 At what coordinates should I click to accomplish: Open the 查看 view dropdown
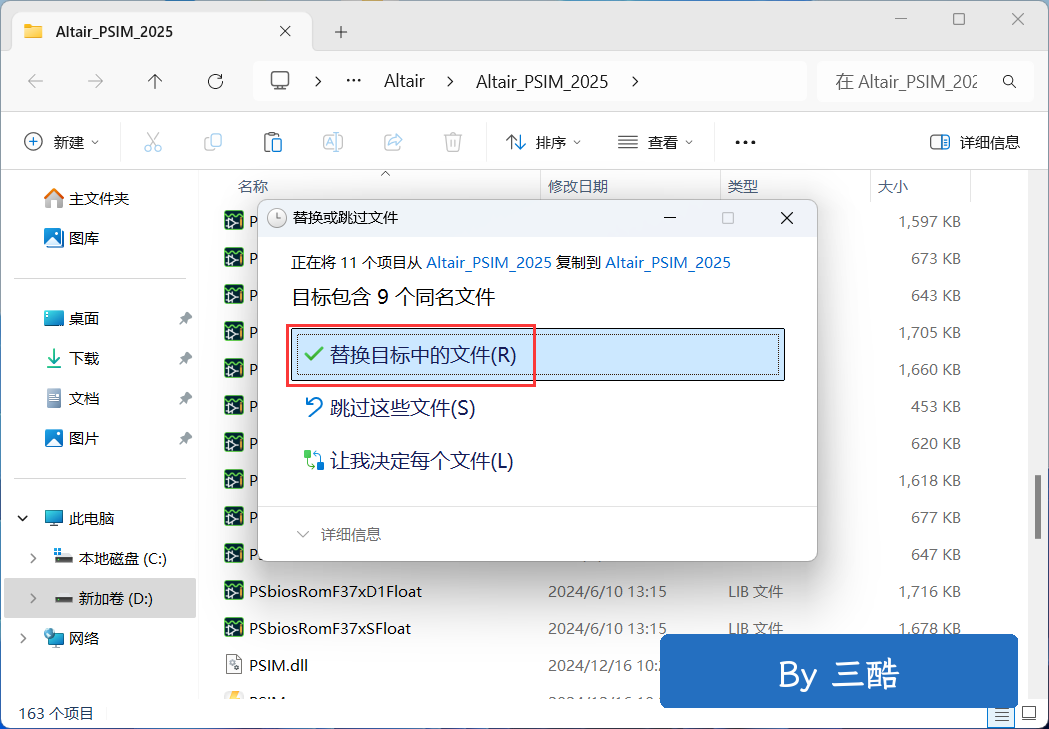click(655, 142)
